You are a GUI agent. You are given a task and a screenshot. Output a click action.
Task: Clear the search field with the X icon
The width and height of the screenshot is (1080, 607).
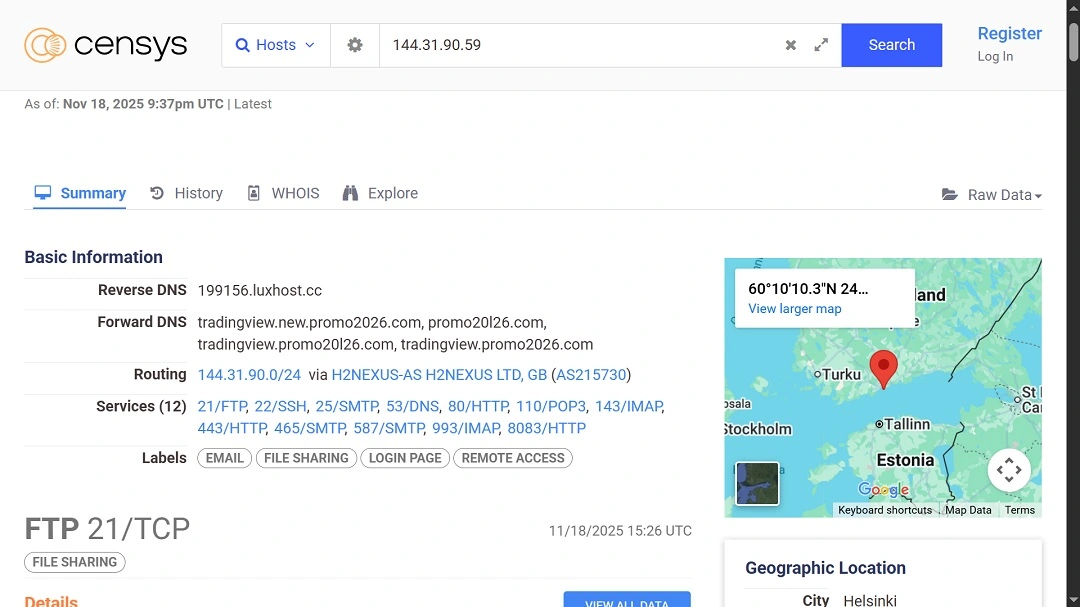pos(790,44)
